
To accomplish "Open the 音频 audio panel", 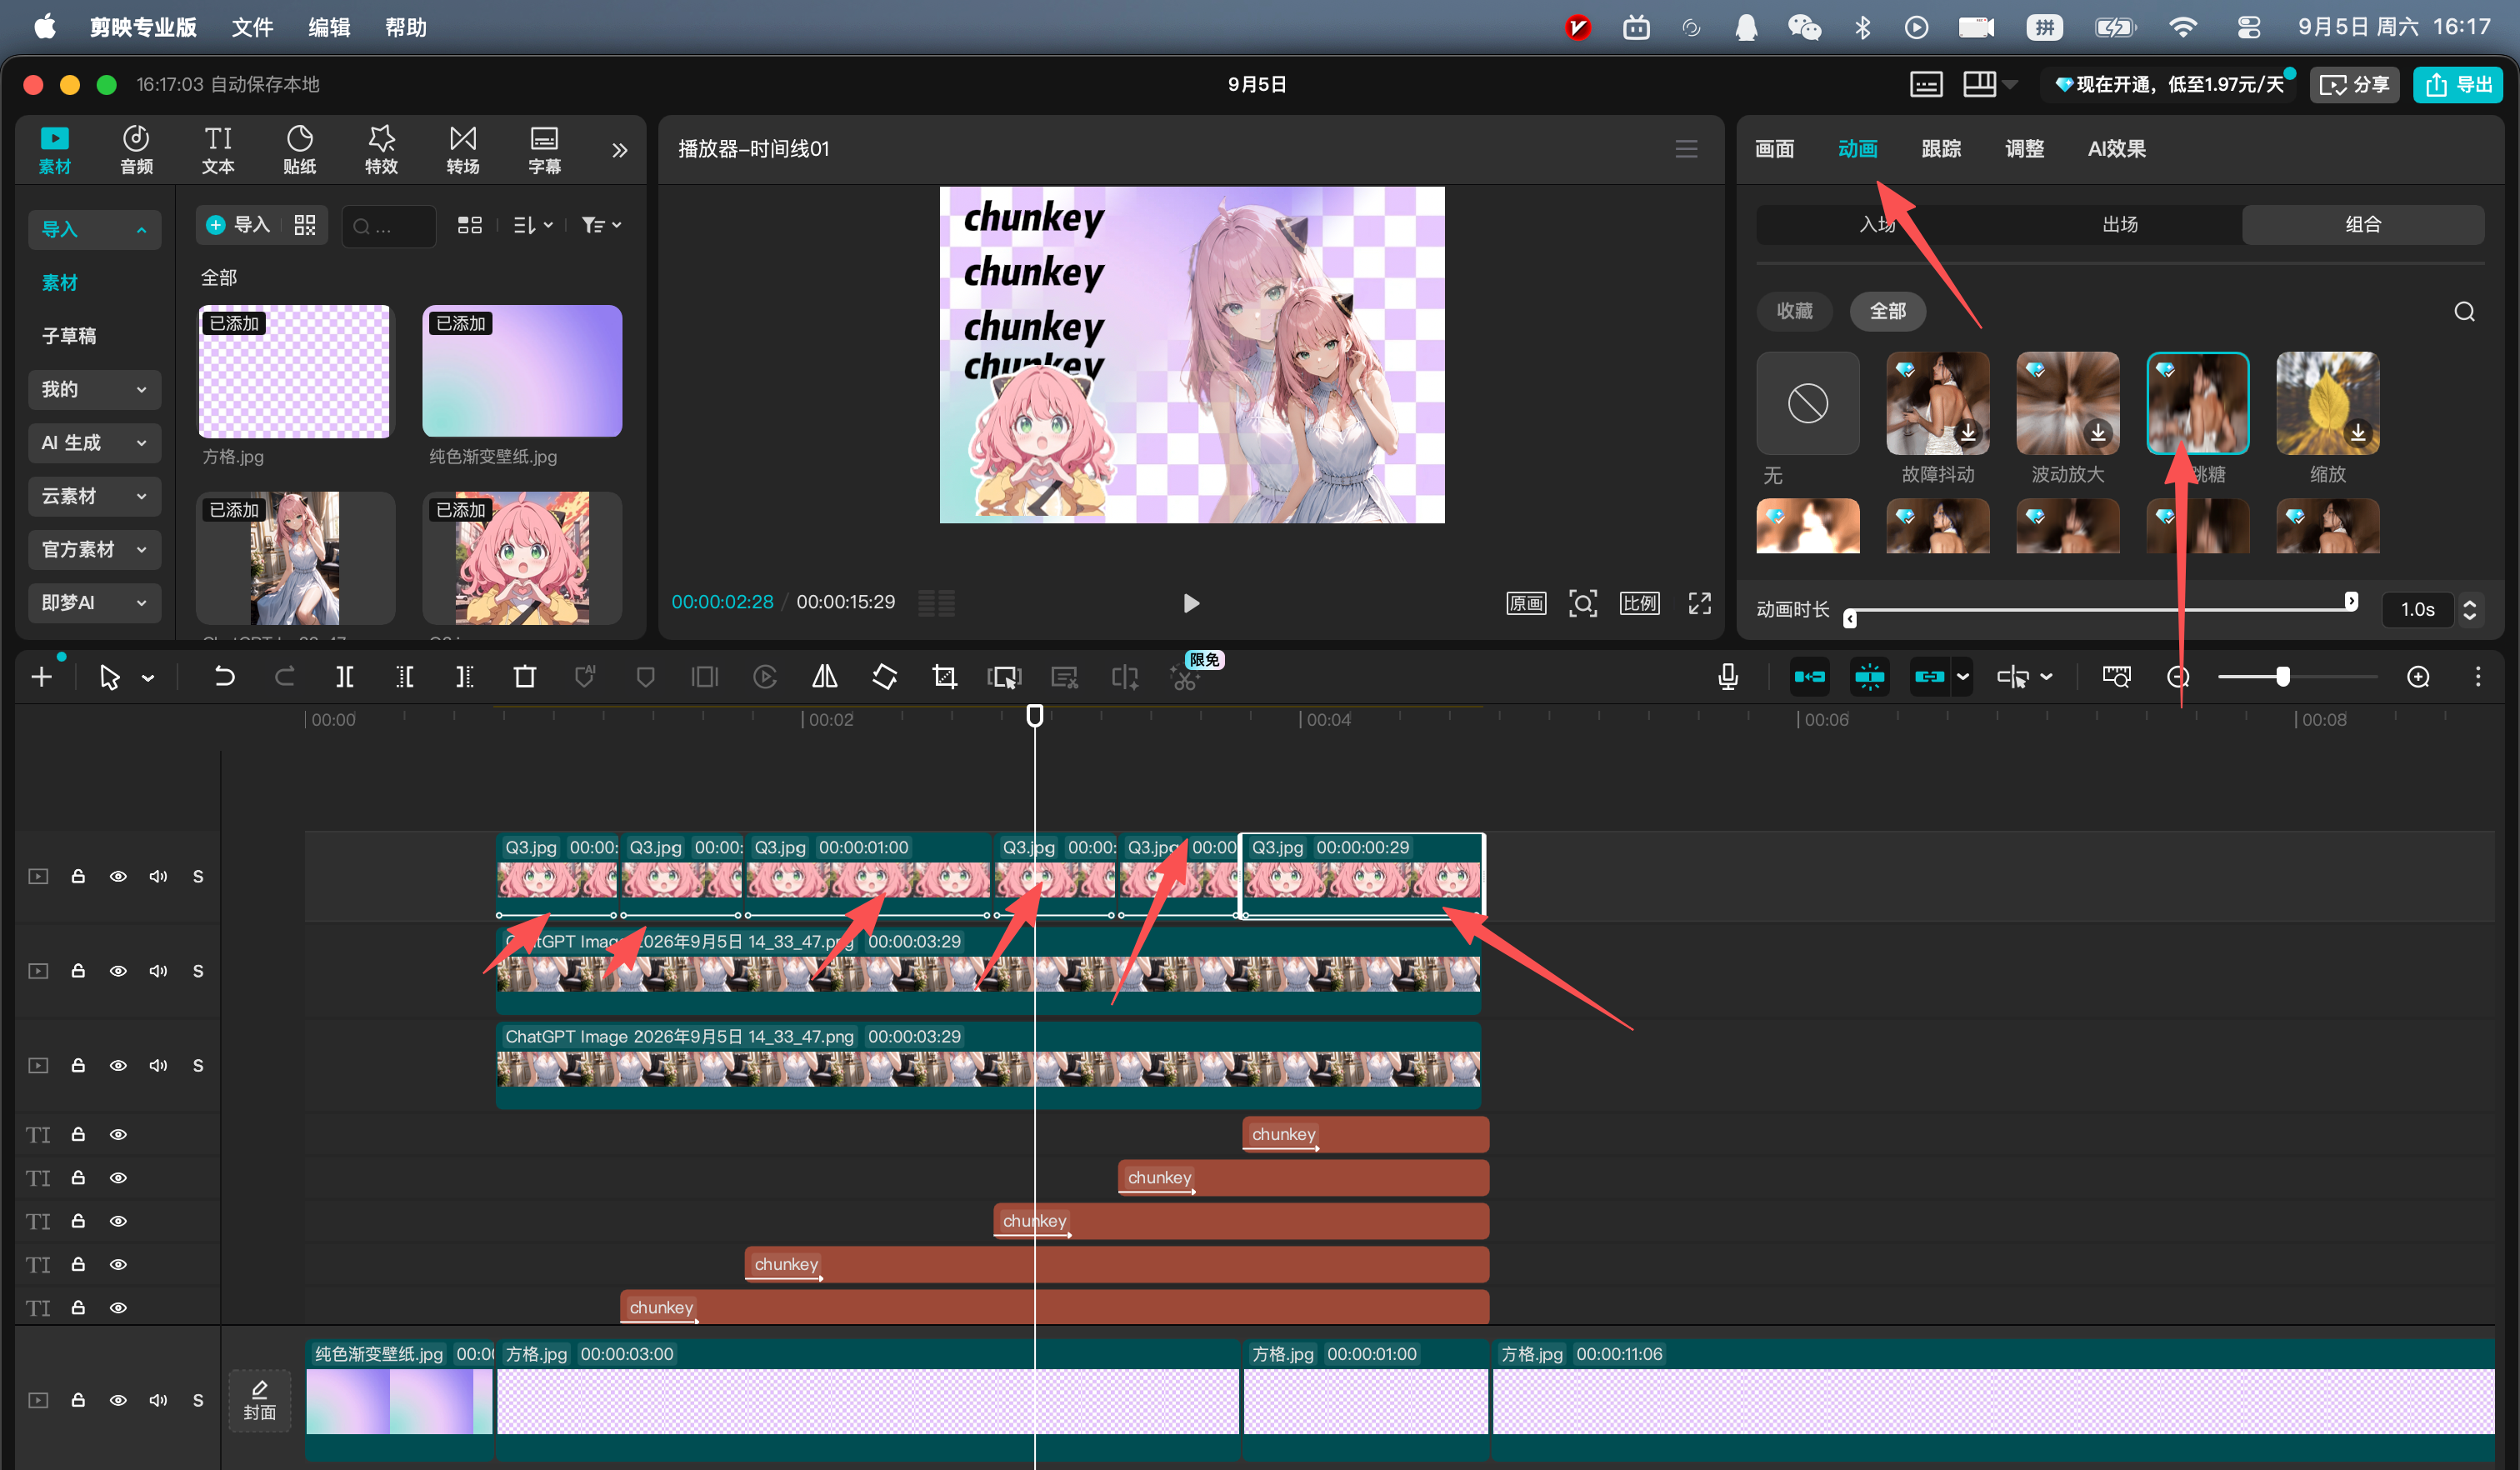I will [x=136, y=150].
